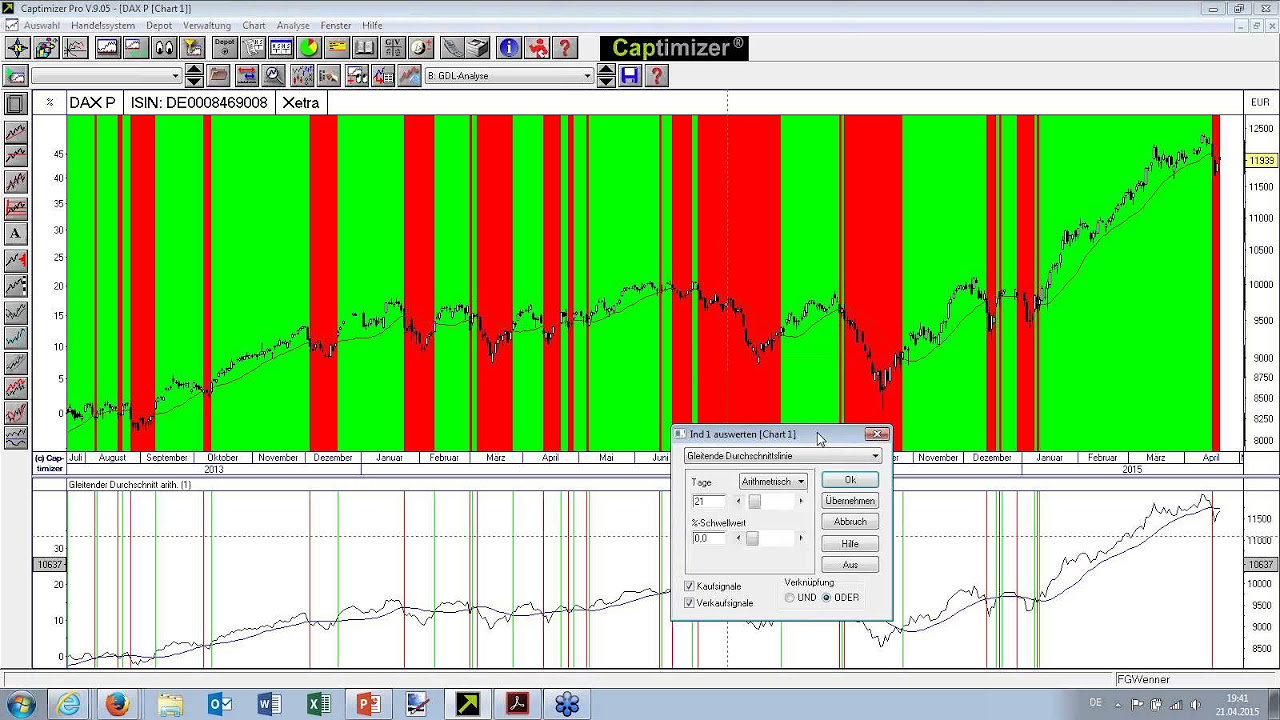The height and width of the screenshot is (720, 1280).
Task: Click the magnifier chart zoom icon
Action: pyautogui.click(x=274, y=76)
